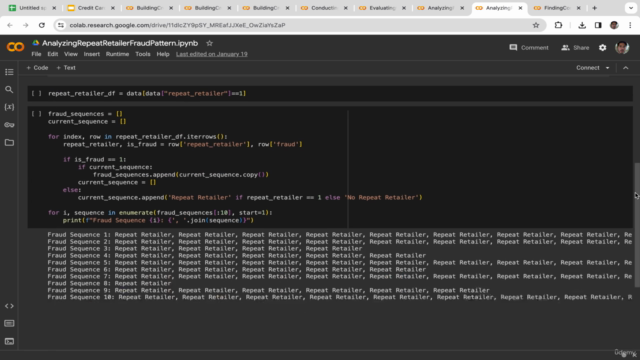Switch to the Untitled spreadsheet tab
This screenshot has width=640, height=360.
click(32, 8)
